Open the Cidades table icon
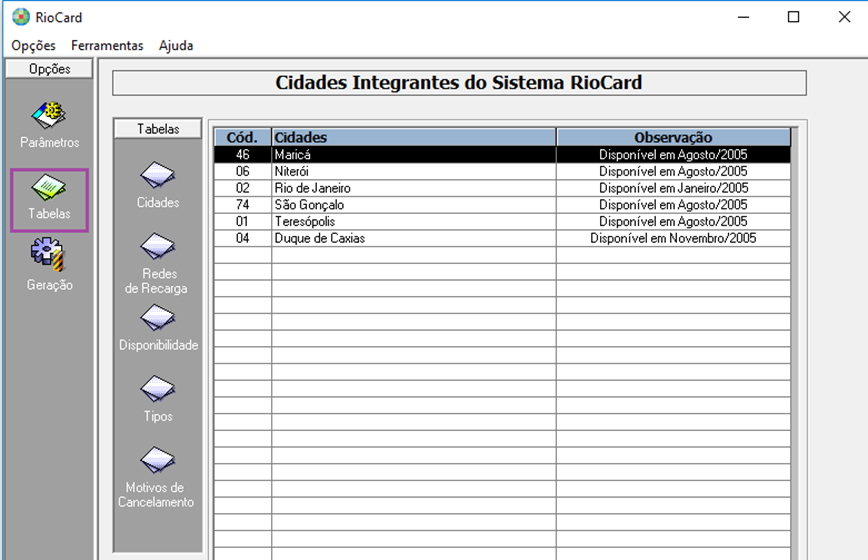Viewport: 868px width, 560px height. [x=158, y=175]
